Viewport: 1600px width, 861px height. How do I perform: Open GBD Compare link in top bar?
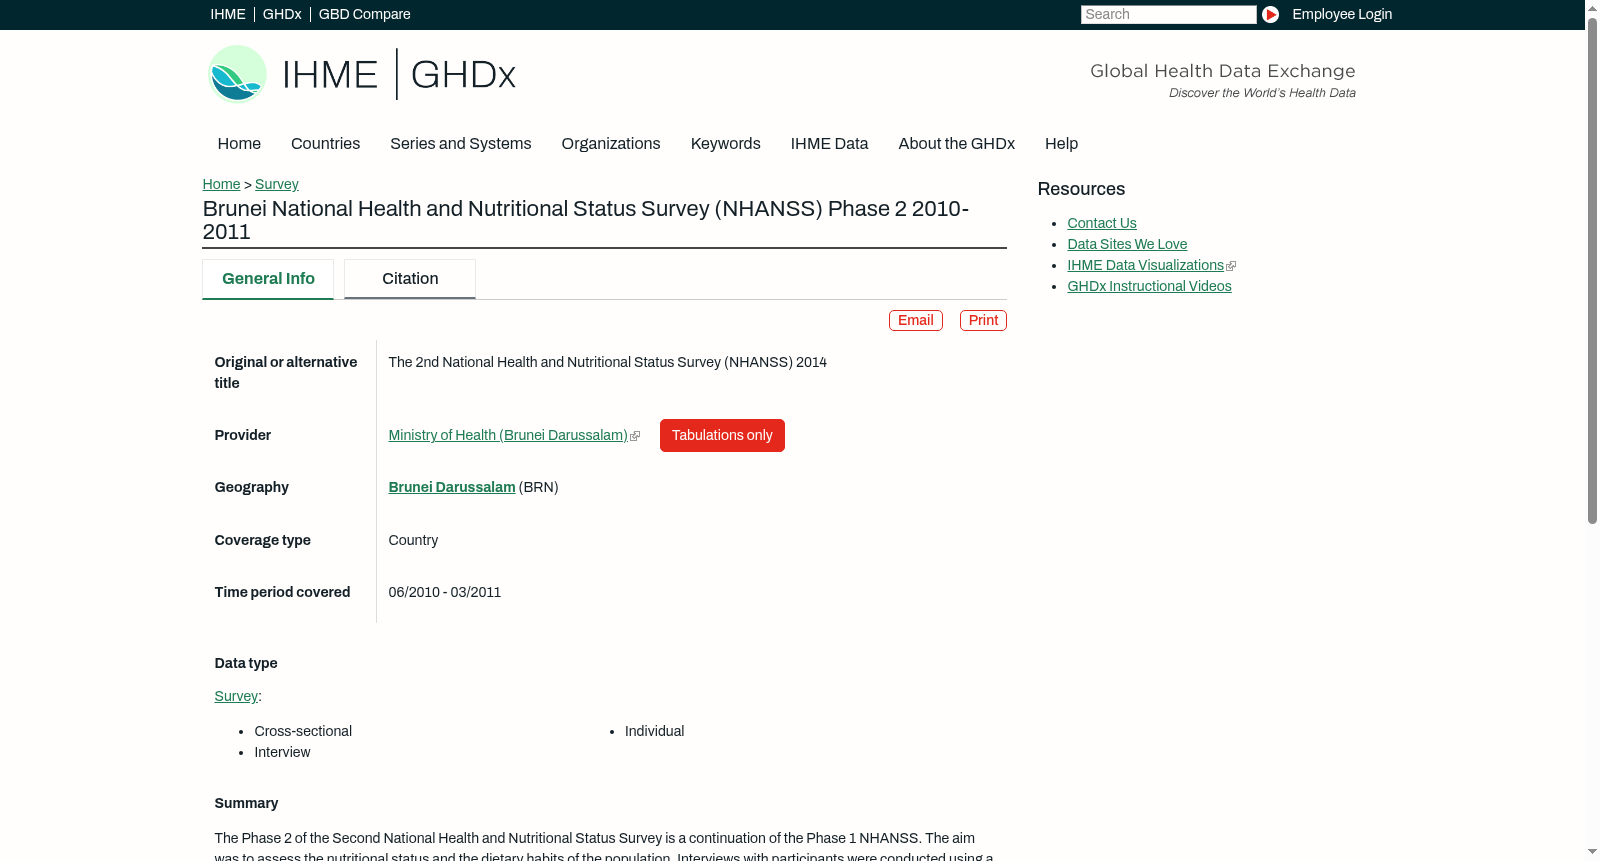[x=364, y=14]
